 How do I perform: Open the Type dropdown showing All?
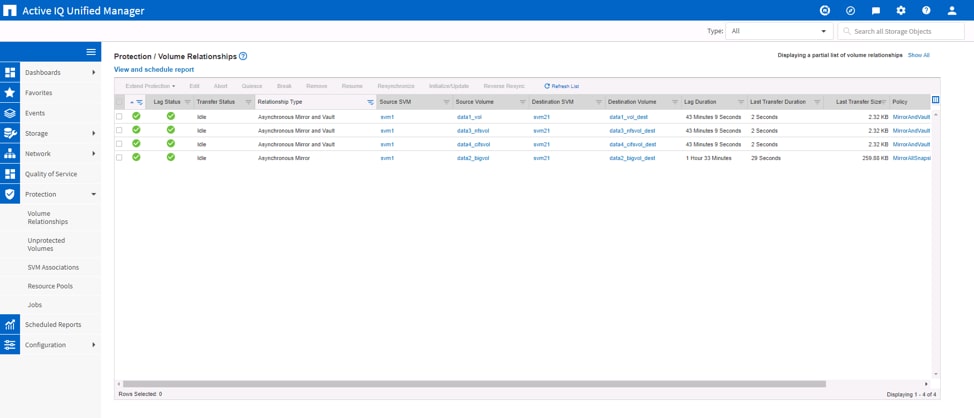click(x=779, y=31)
